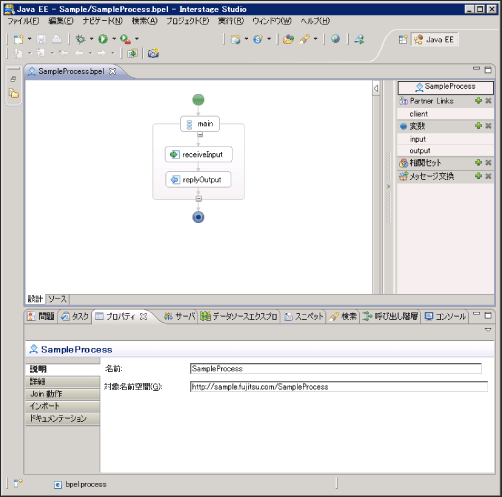Hide palette with left-pointing arrow
The image size is (502, 497).
(x=376, y=88)
